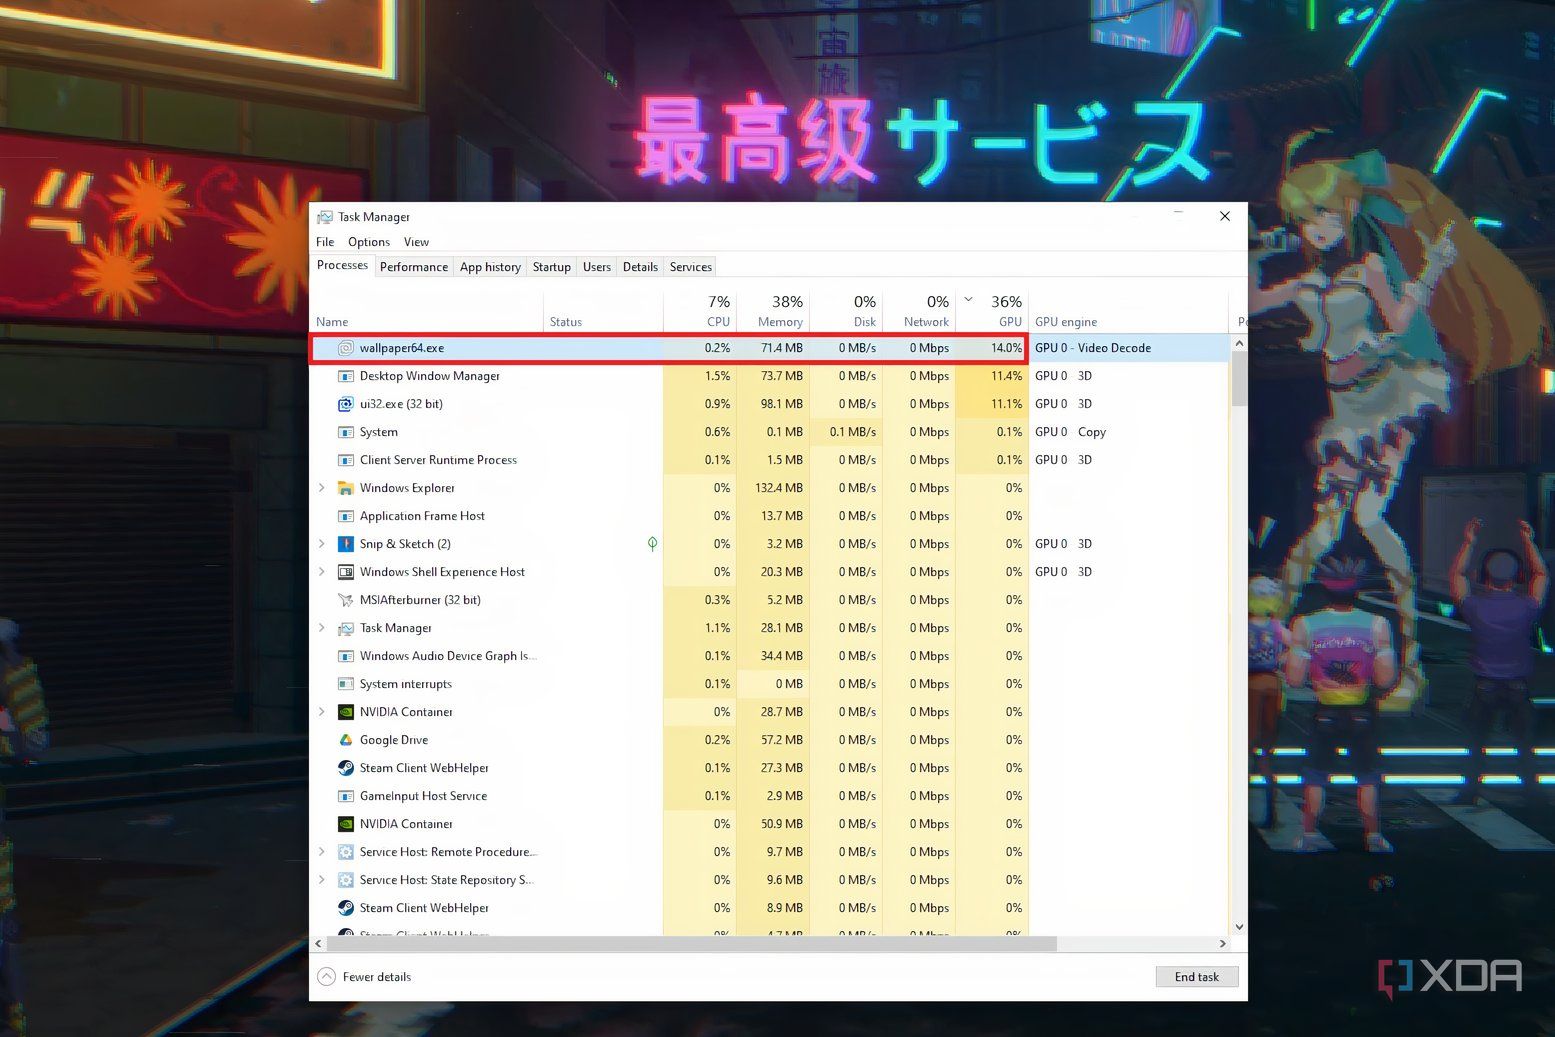Open the Options menu
The height and width of the screenshot is (1037, 1555).
(368, 242)
